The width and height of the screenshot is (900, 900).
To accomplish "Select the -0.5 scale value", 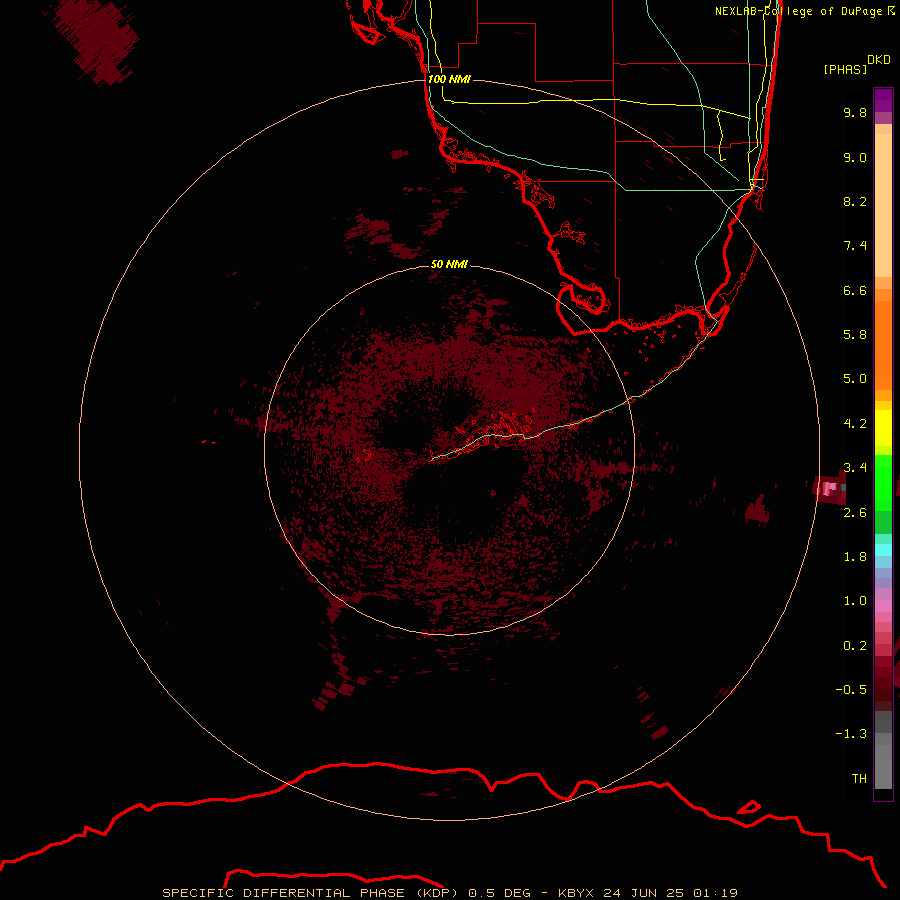I will pos(851,690).
